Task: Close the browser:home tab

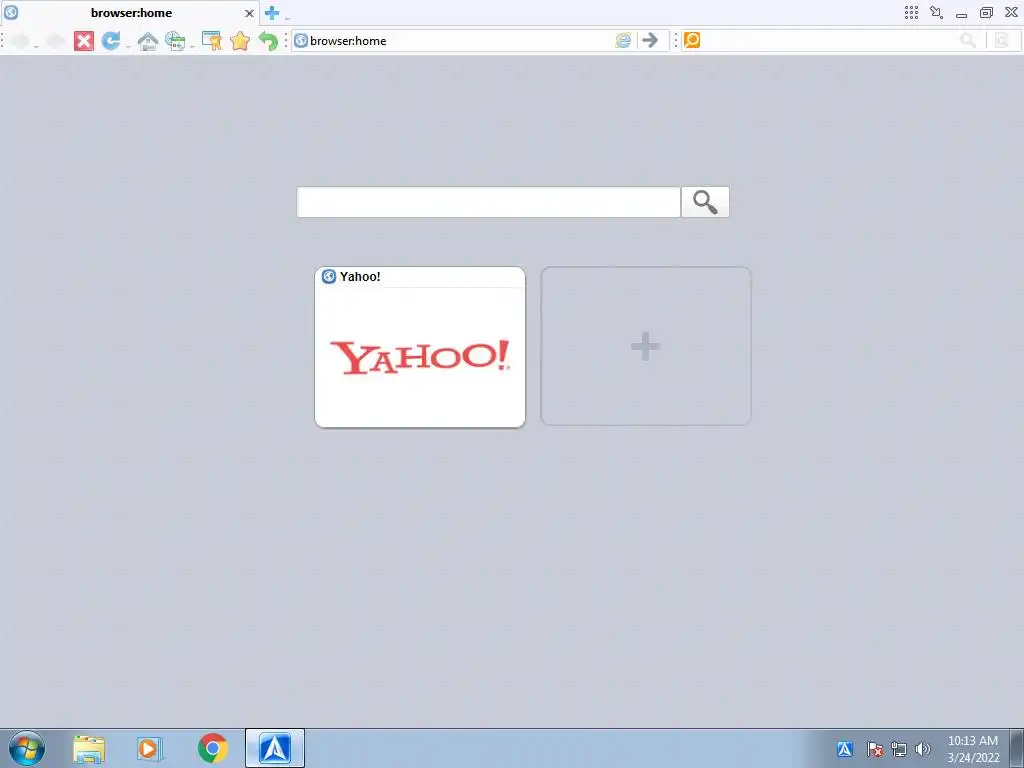Action: click(x=249, y=13)
